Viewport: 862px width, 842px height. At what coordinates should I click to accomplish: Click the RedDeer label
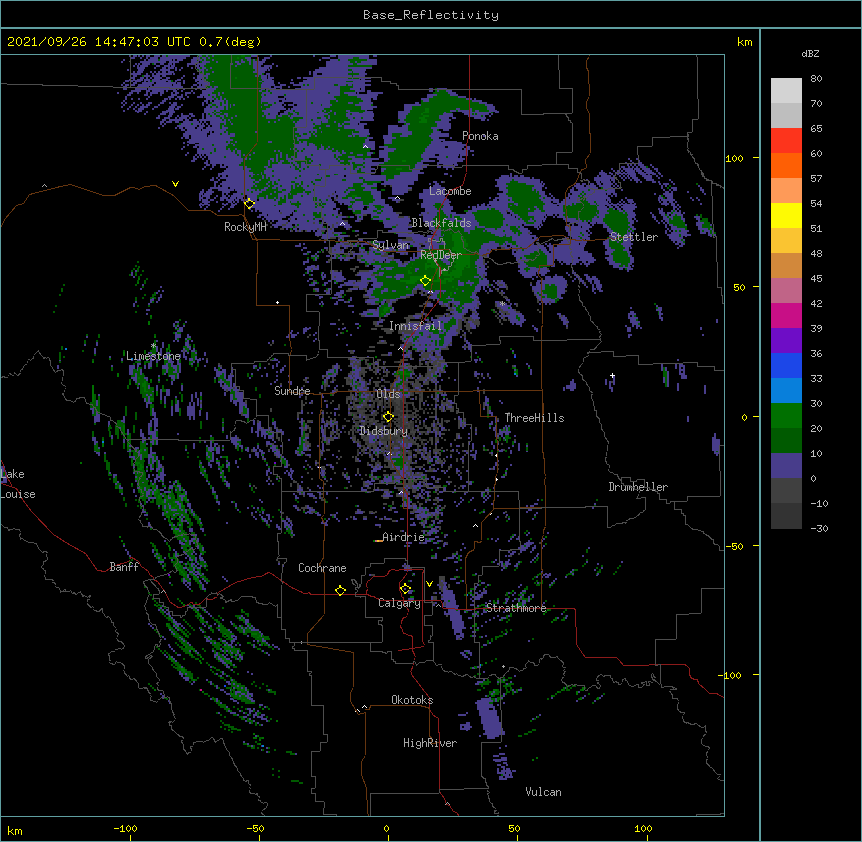[440, 255]
